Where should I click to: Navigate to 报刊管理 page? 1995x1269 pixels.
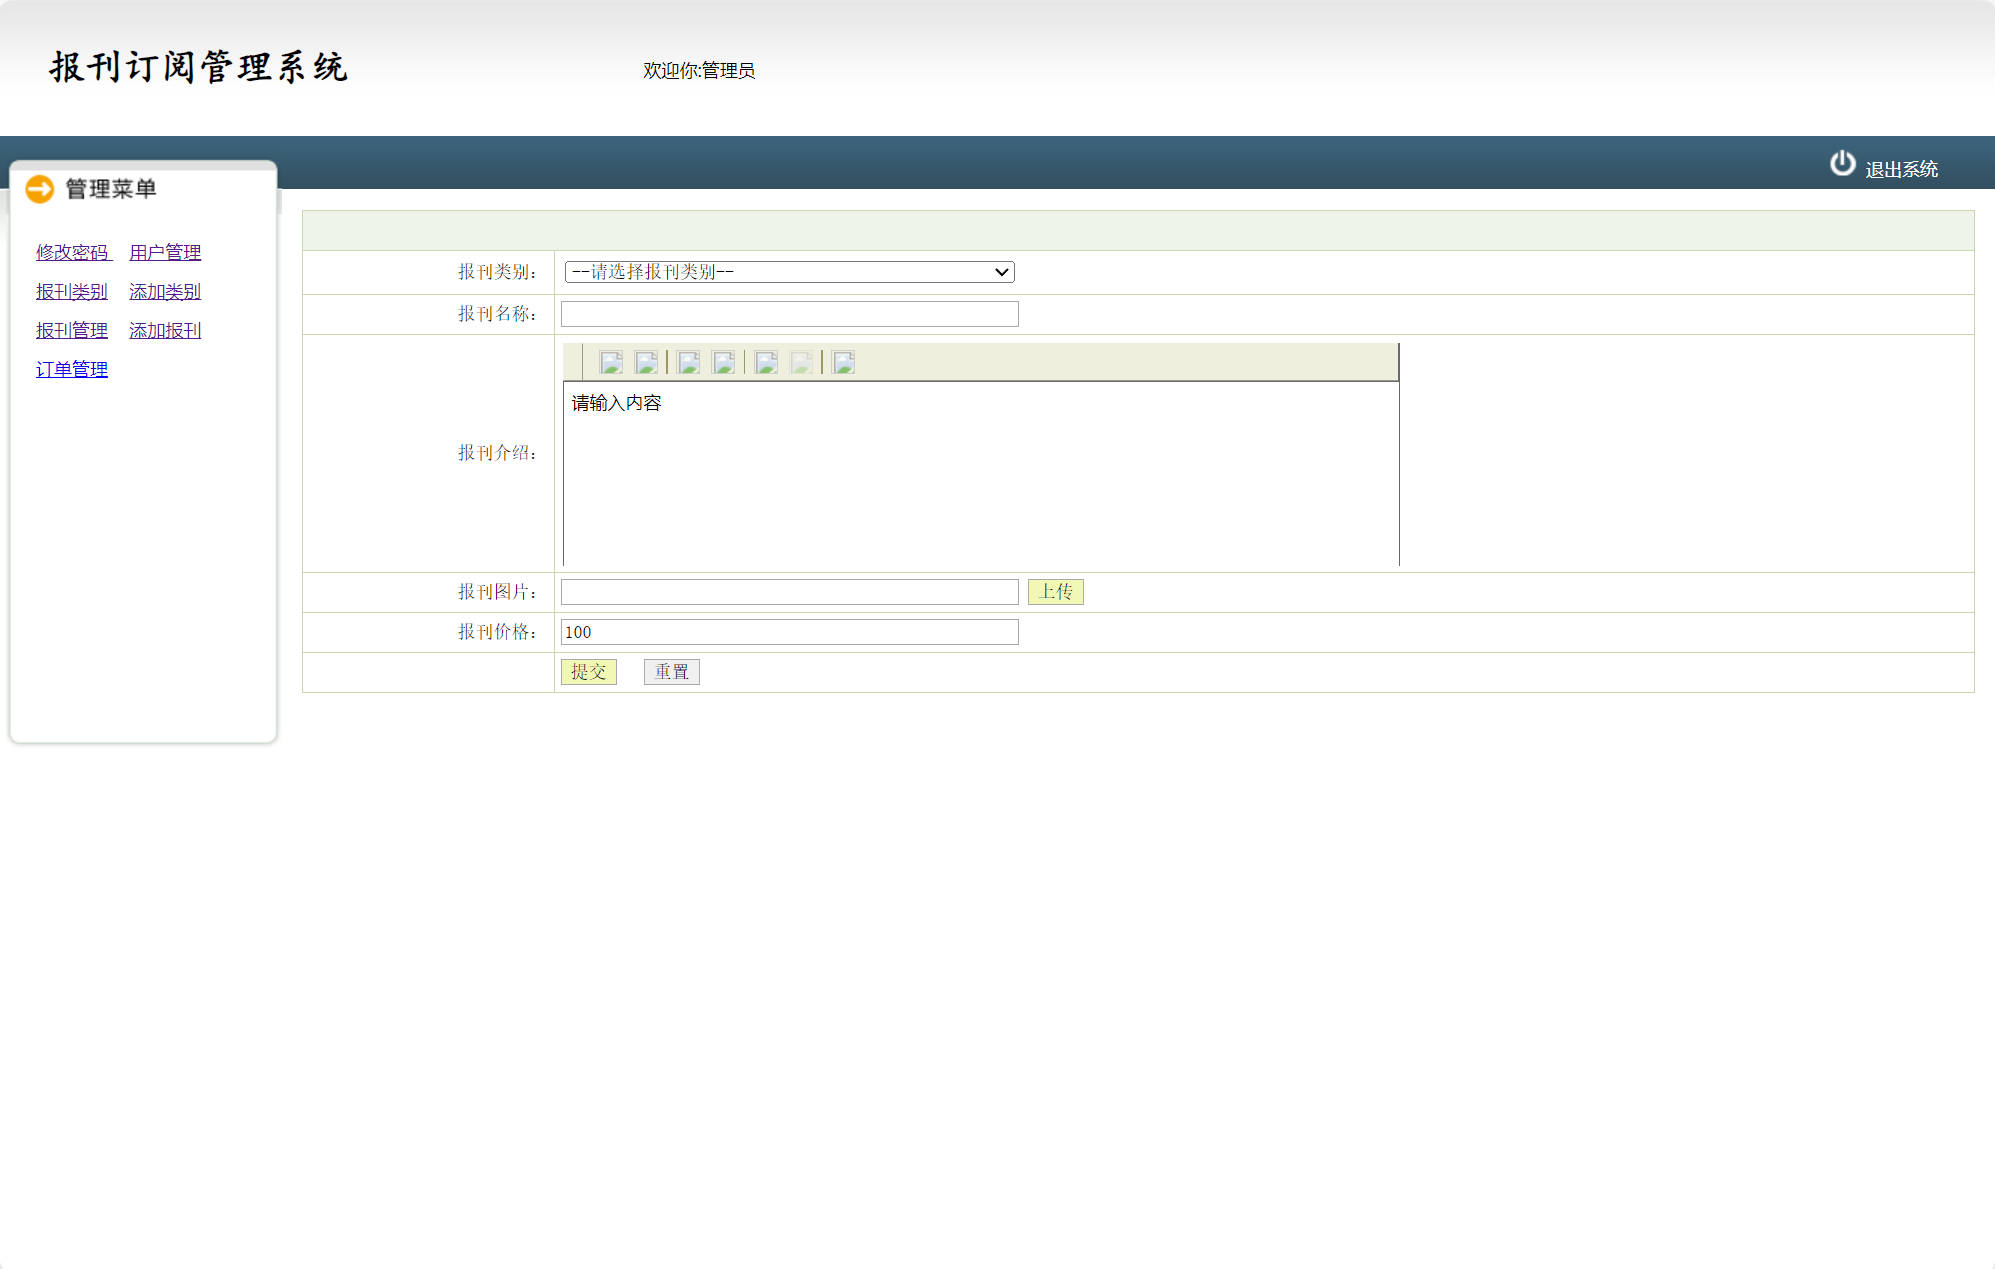click(72, 330)
